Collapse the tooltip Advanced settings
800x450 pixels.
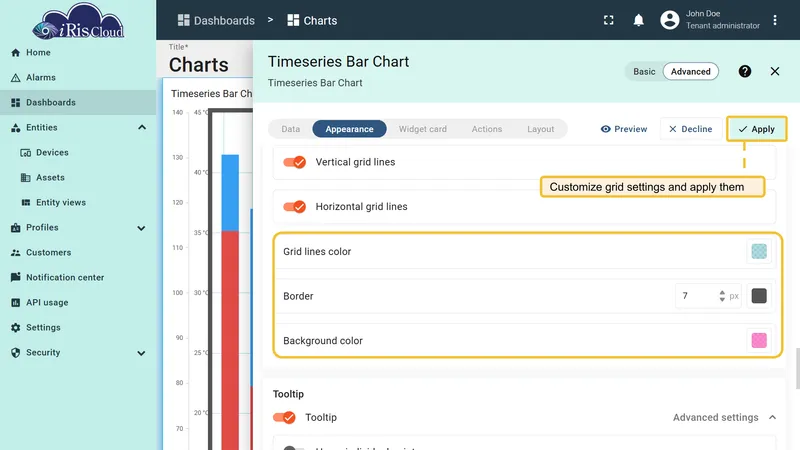[772, 417]
